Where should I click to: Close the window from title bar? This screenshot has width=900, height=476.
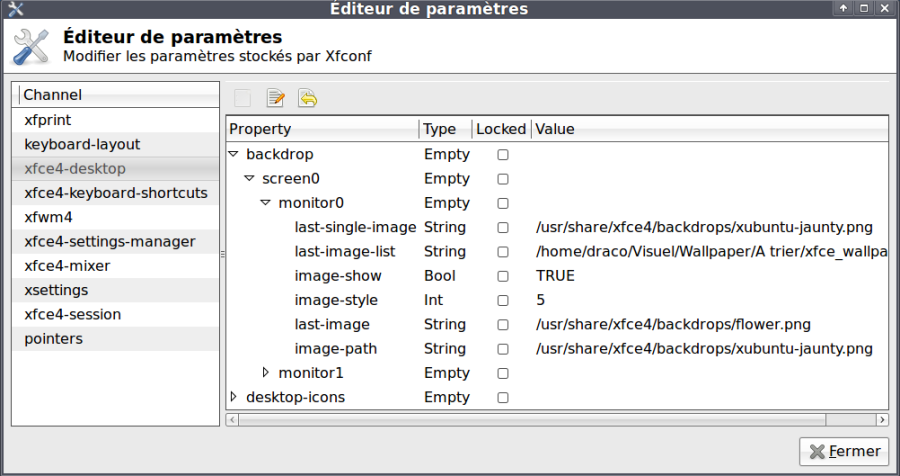point(884,8)
